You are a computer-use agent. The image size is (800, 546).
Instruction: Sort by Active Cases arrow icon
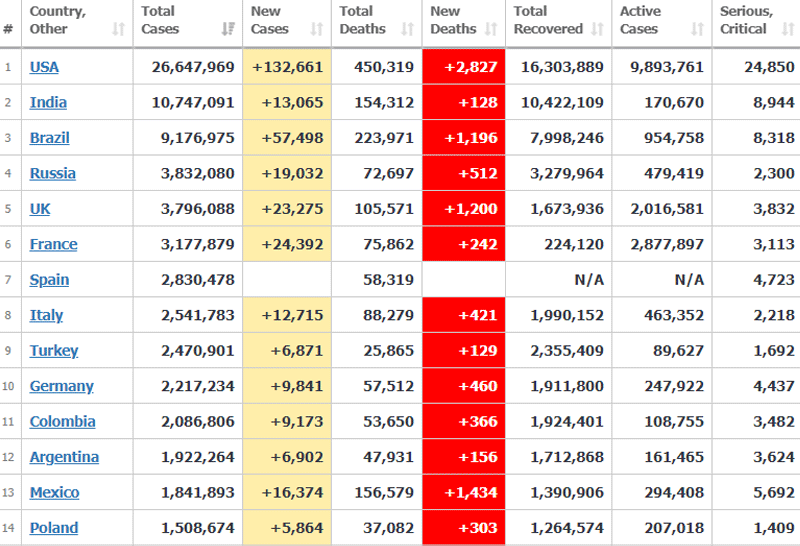click(x=697, y=29)
